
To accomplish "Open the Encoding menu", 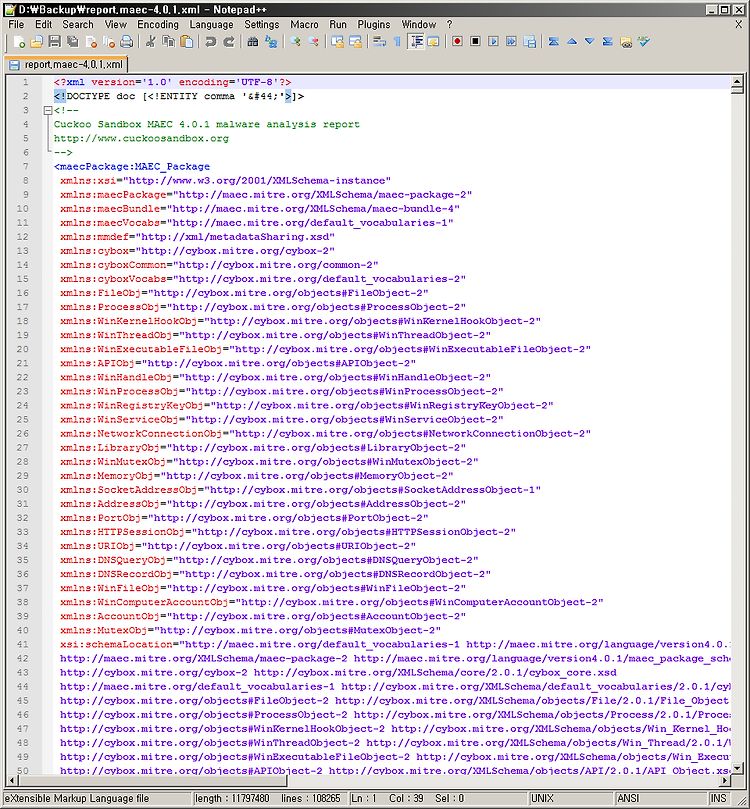I will [x=158, y=25].
